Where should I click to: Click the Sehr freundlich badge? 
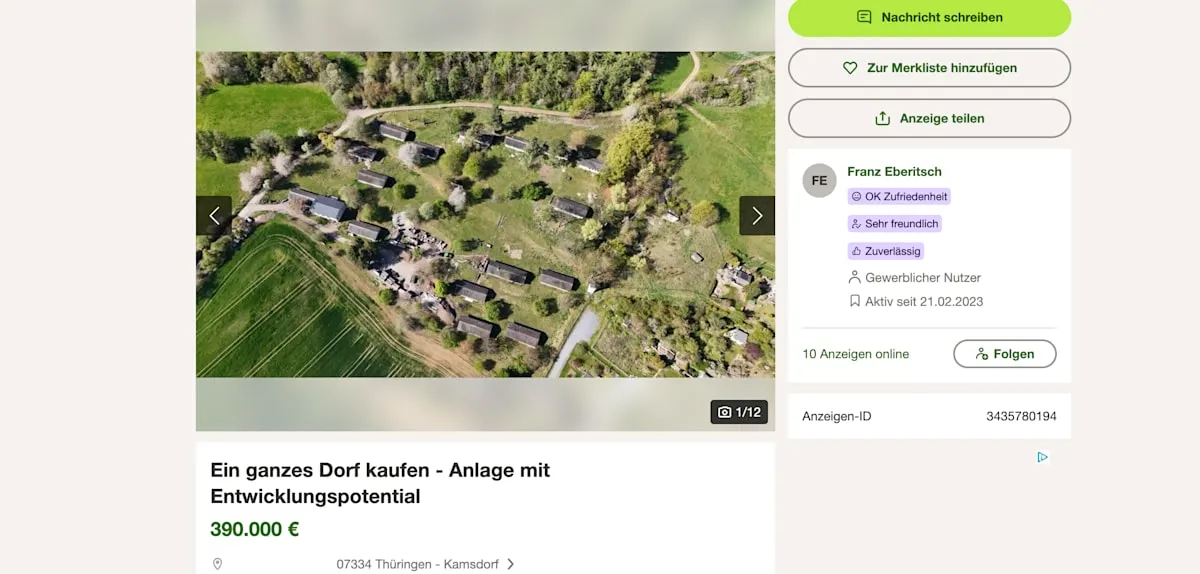tap(894, 224)
